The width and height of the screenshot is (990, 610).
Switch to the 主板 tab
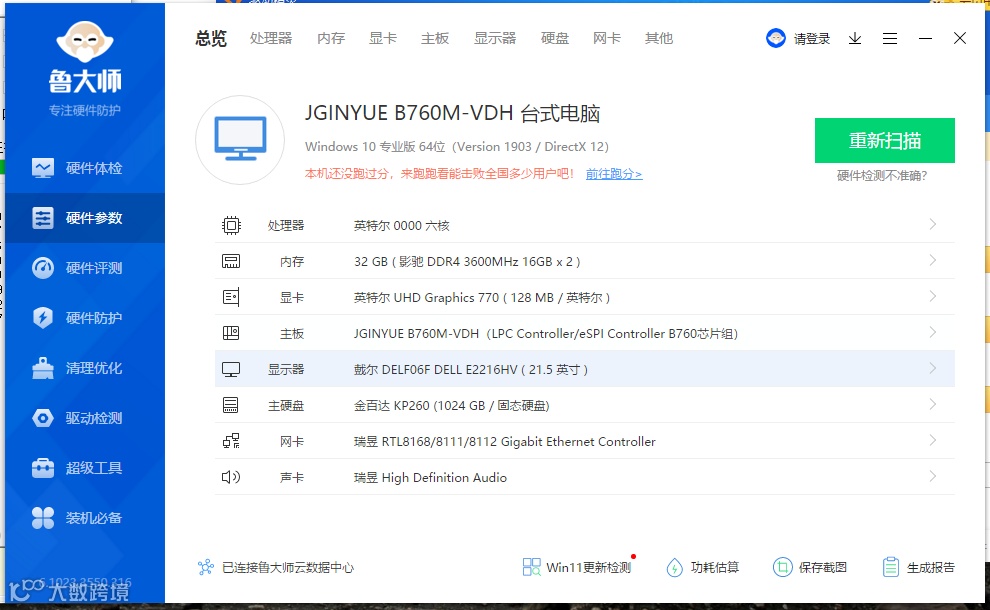[435, 39]
